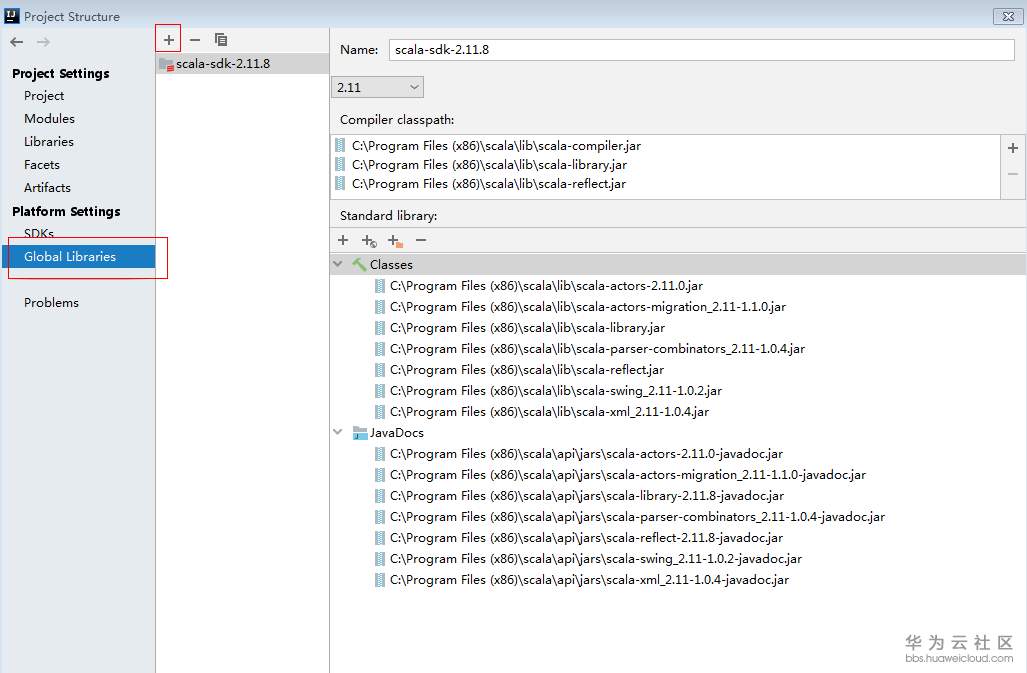1027x673 pixels.
Task: Select scala-library.jar under Classes
Action: [x=527, y=327]
